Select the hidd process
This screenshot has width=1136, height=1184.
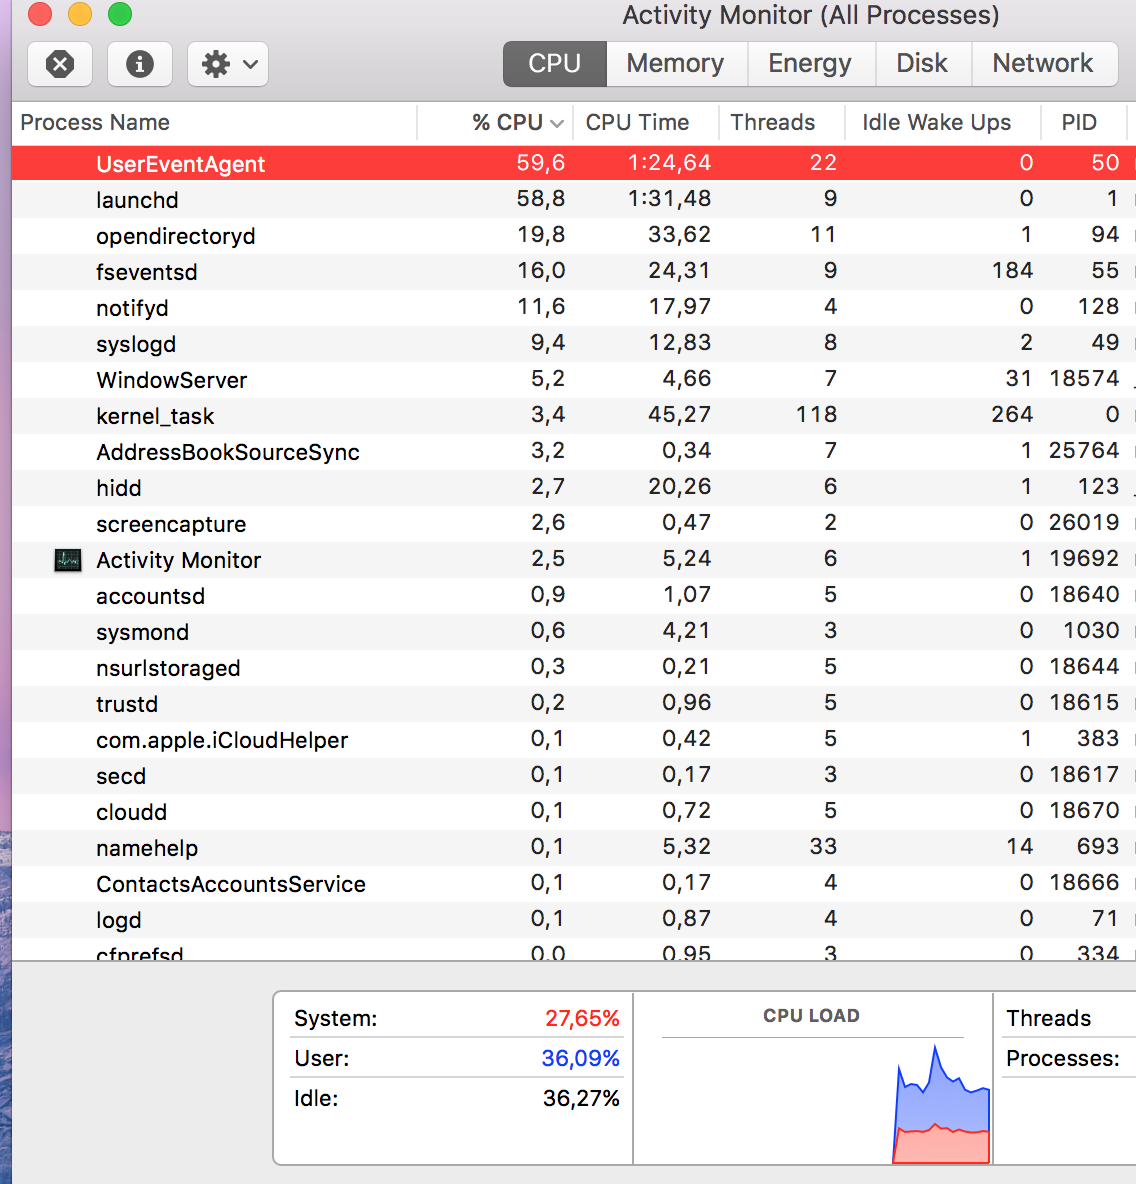(x=573, y=488)
